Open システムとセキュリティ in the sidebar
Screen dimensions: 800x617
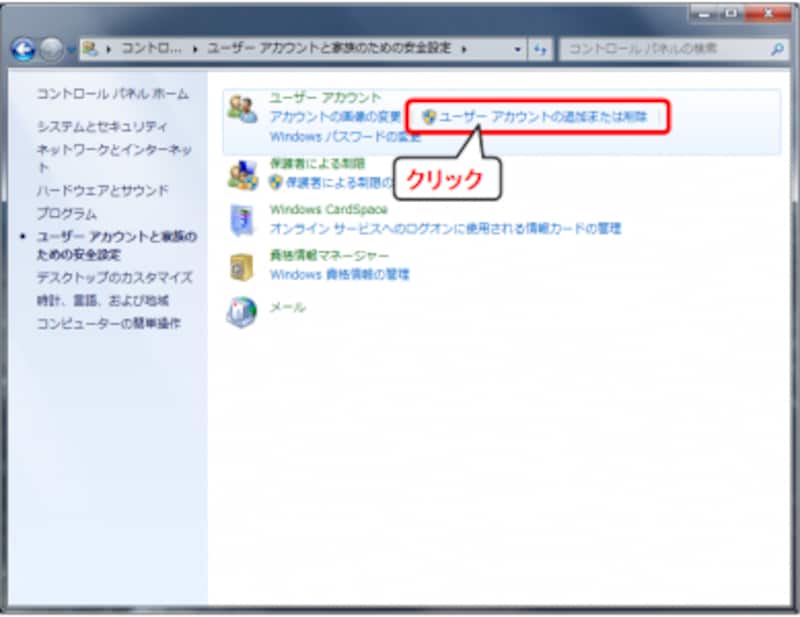(x=102, y=127)
